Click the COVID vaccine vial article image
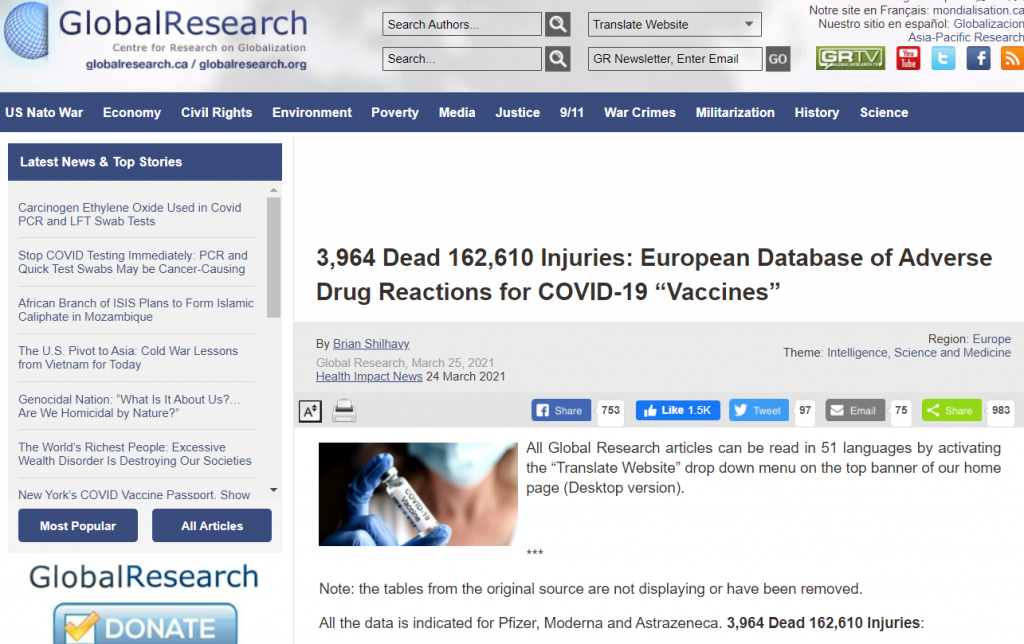Screen dimensions: 1024x644 418,494
